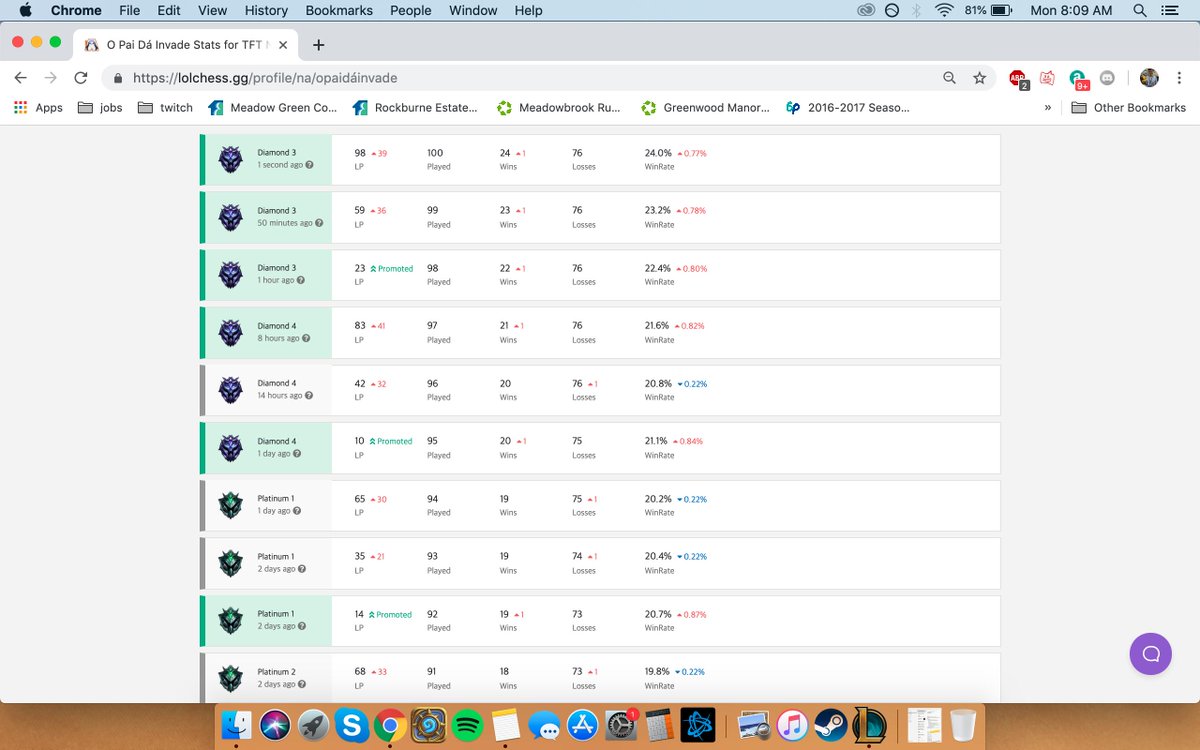The height and width of the screenshot is (750, 1200).
Task: Open the Window menu
Action: click(x=473, y=11)
